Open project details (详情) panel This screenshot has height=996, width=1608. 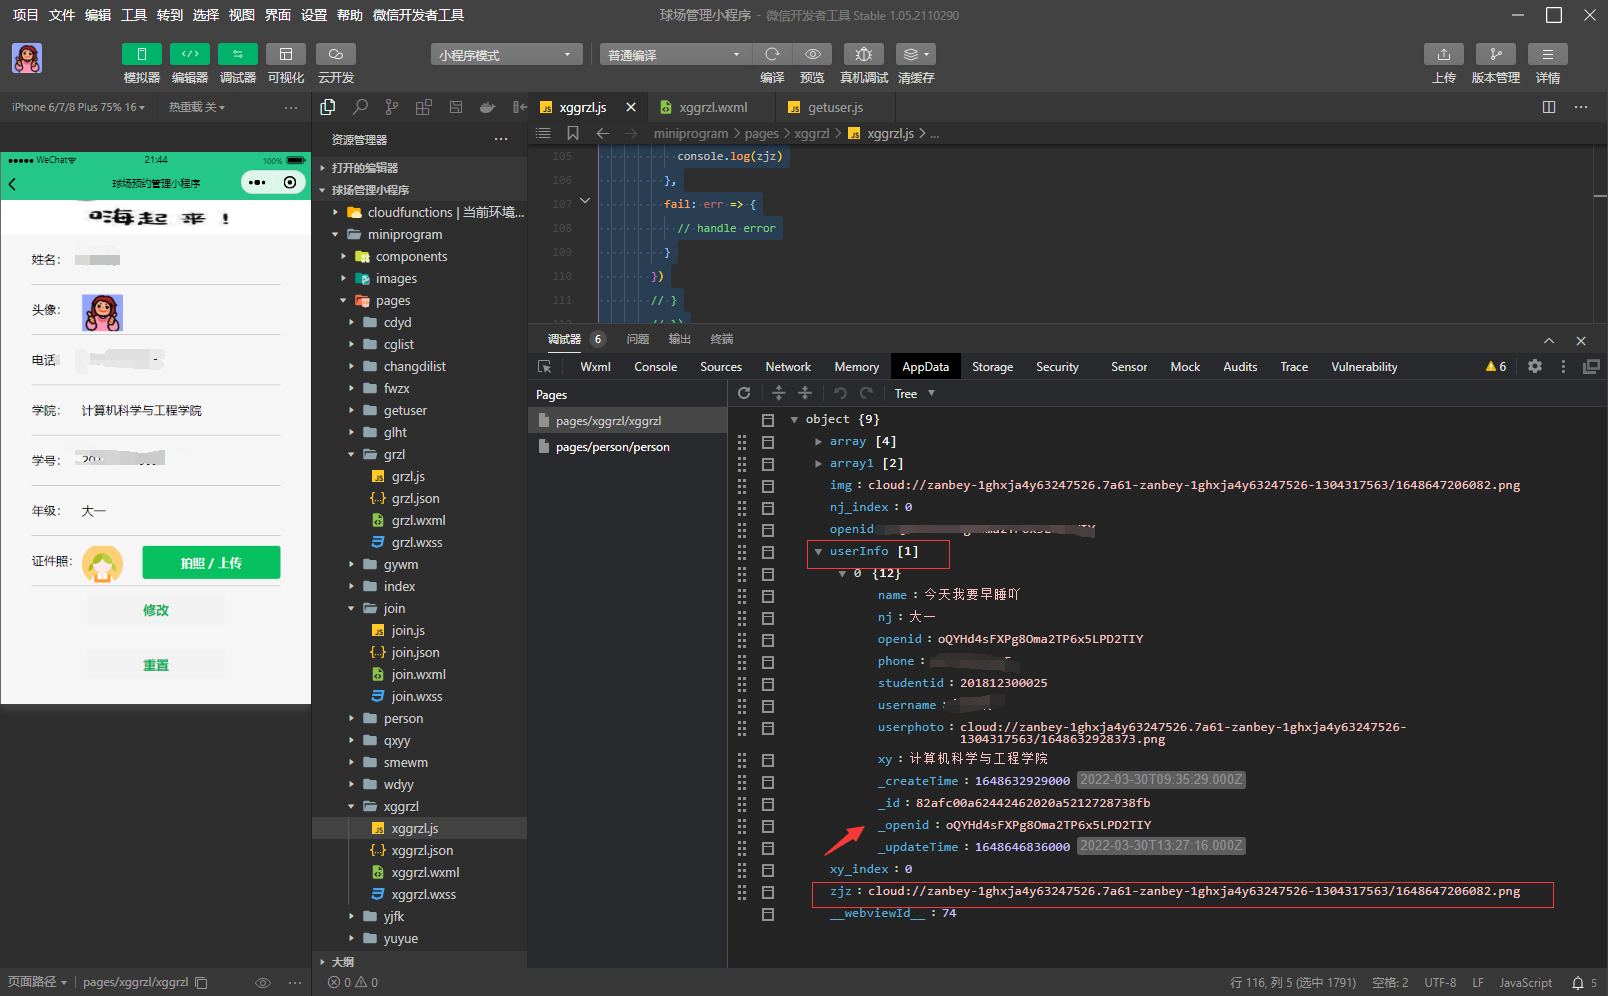1548,54
